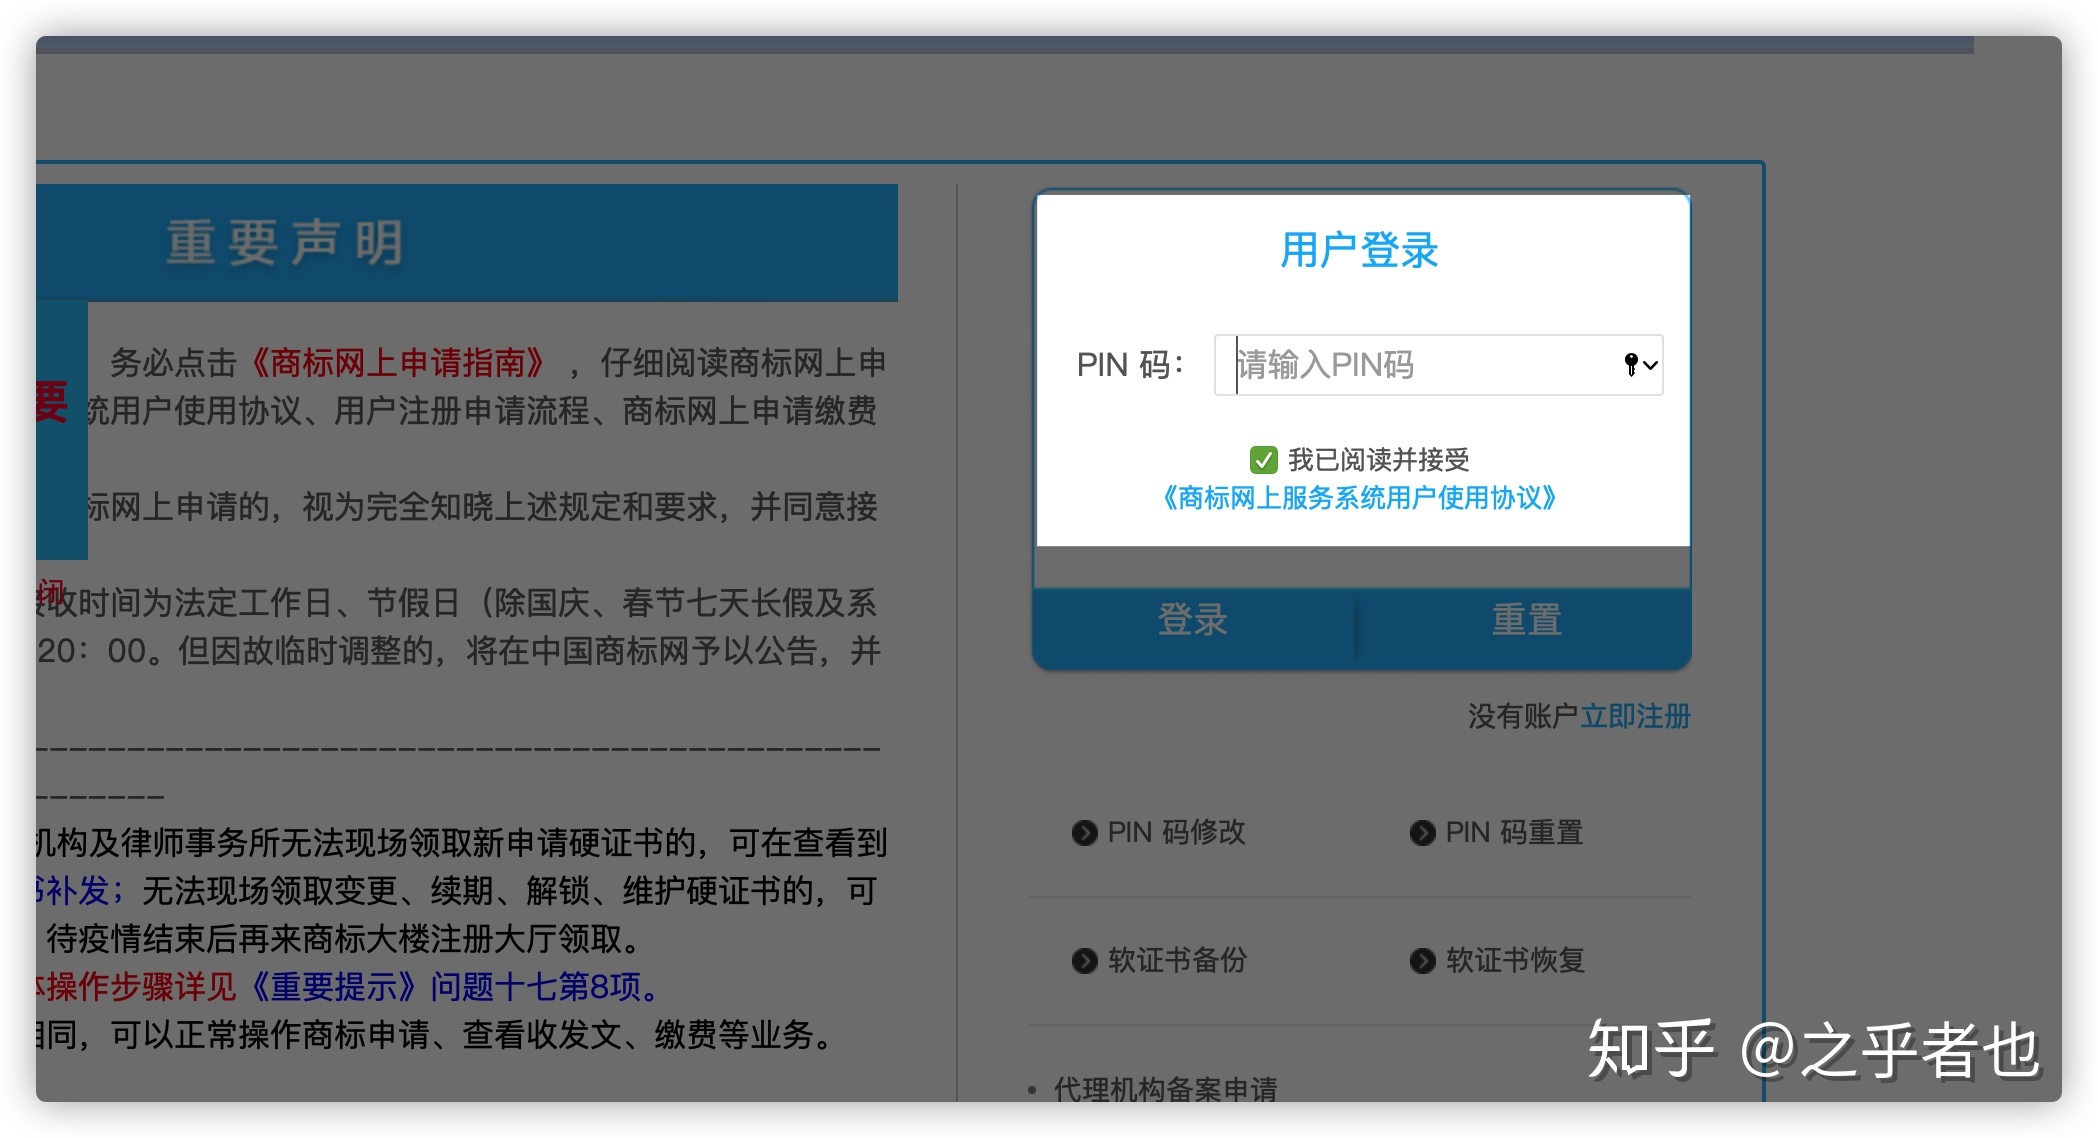
Task: Open the red 《商标网上申请指南》 link
Action: [x=397, y=363]
